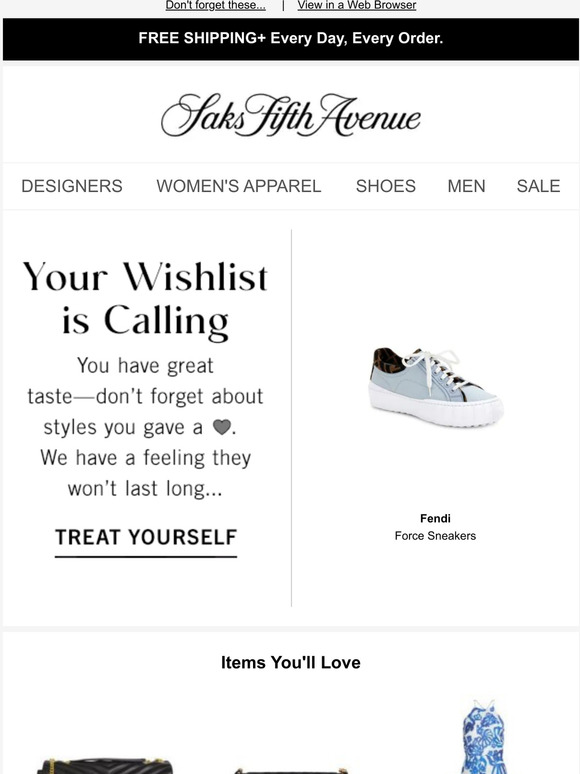Open the black quilted handbag thumbnail
This screenshot has width=580, height=774.
click(105, 766)
